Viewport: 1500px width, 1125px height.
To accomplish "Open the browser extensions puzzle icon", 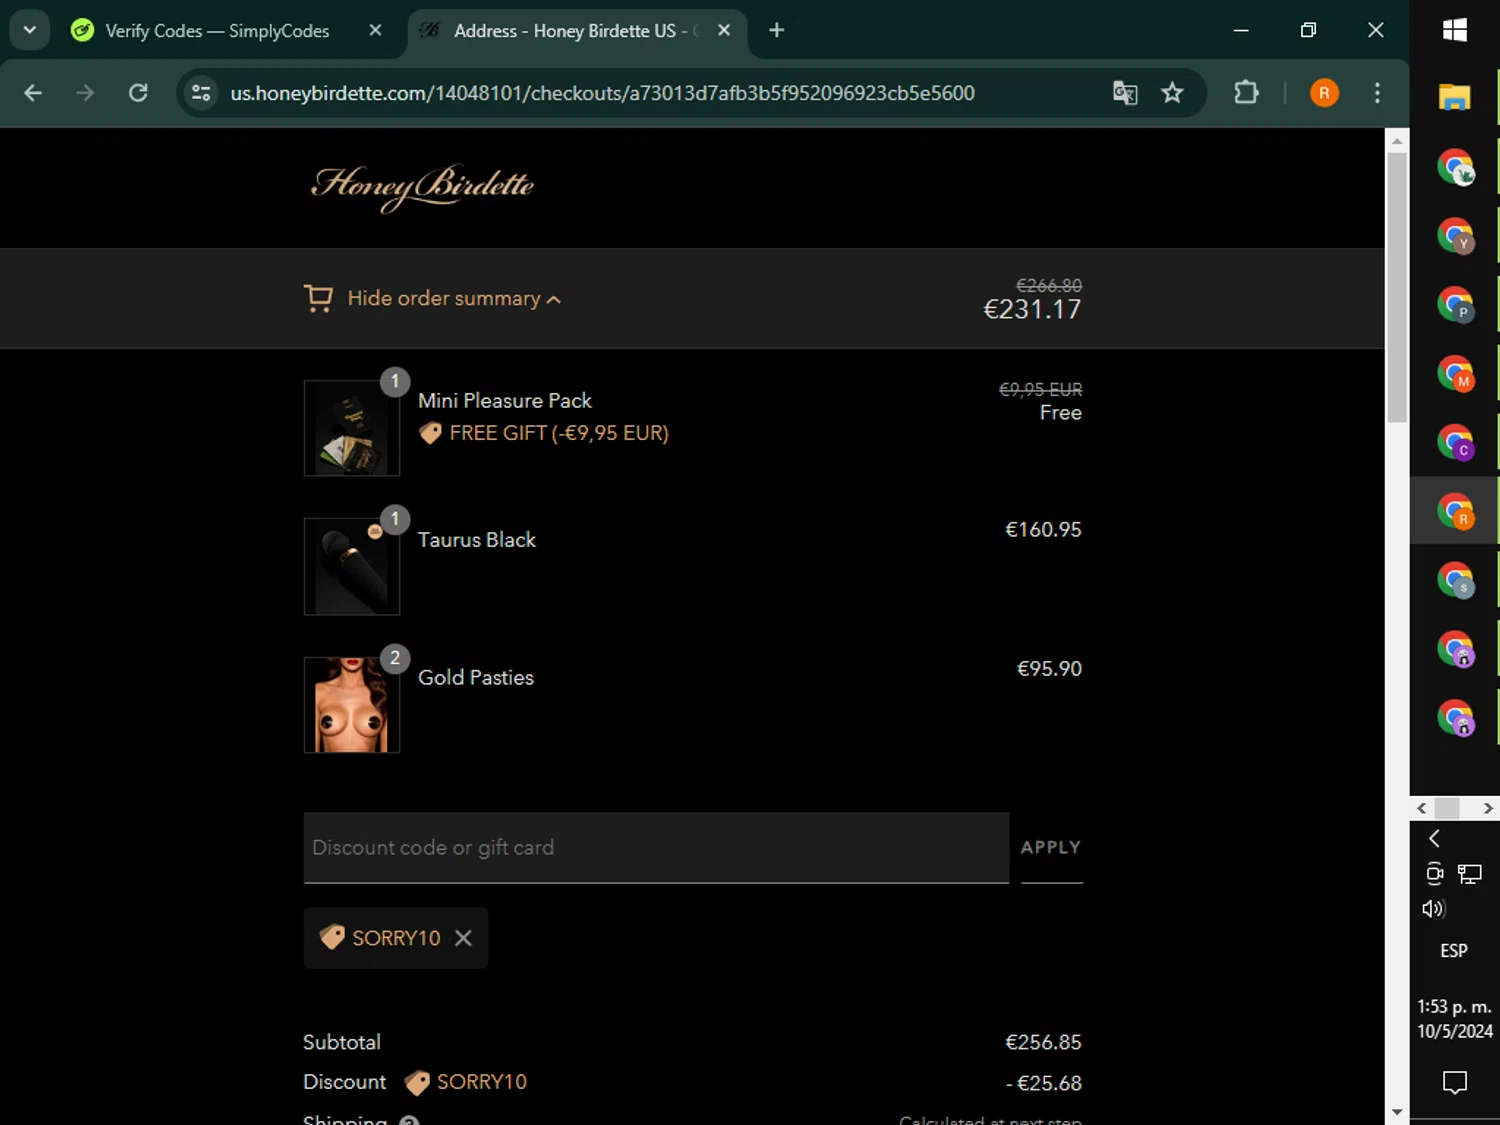I will (x=1246, y=93).
